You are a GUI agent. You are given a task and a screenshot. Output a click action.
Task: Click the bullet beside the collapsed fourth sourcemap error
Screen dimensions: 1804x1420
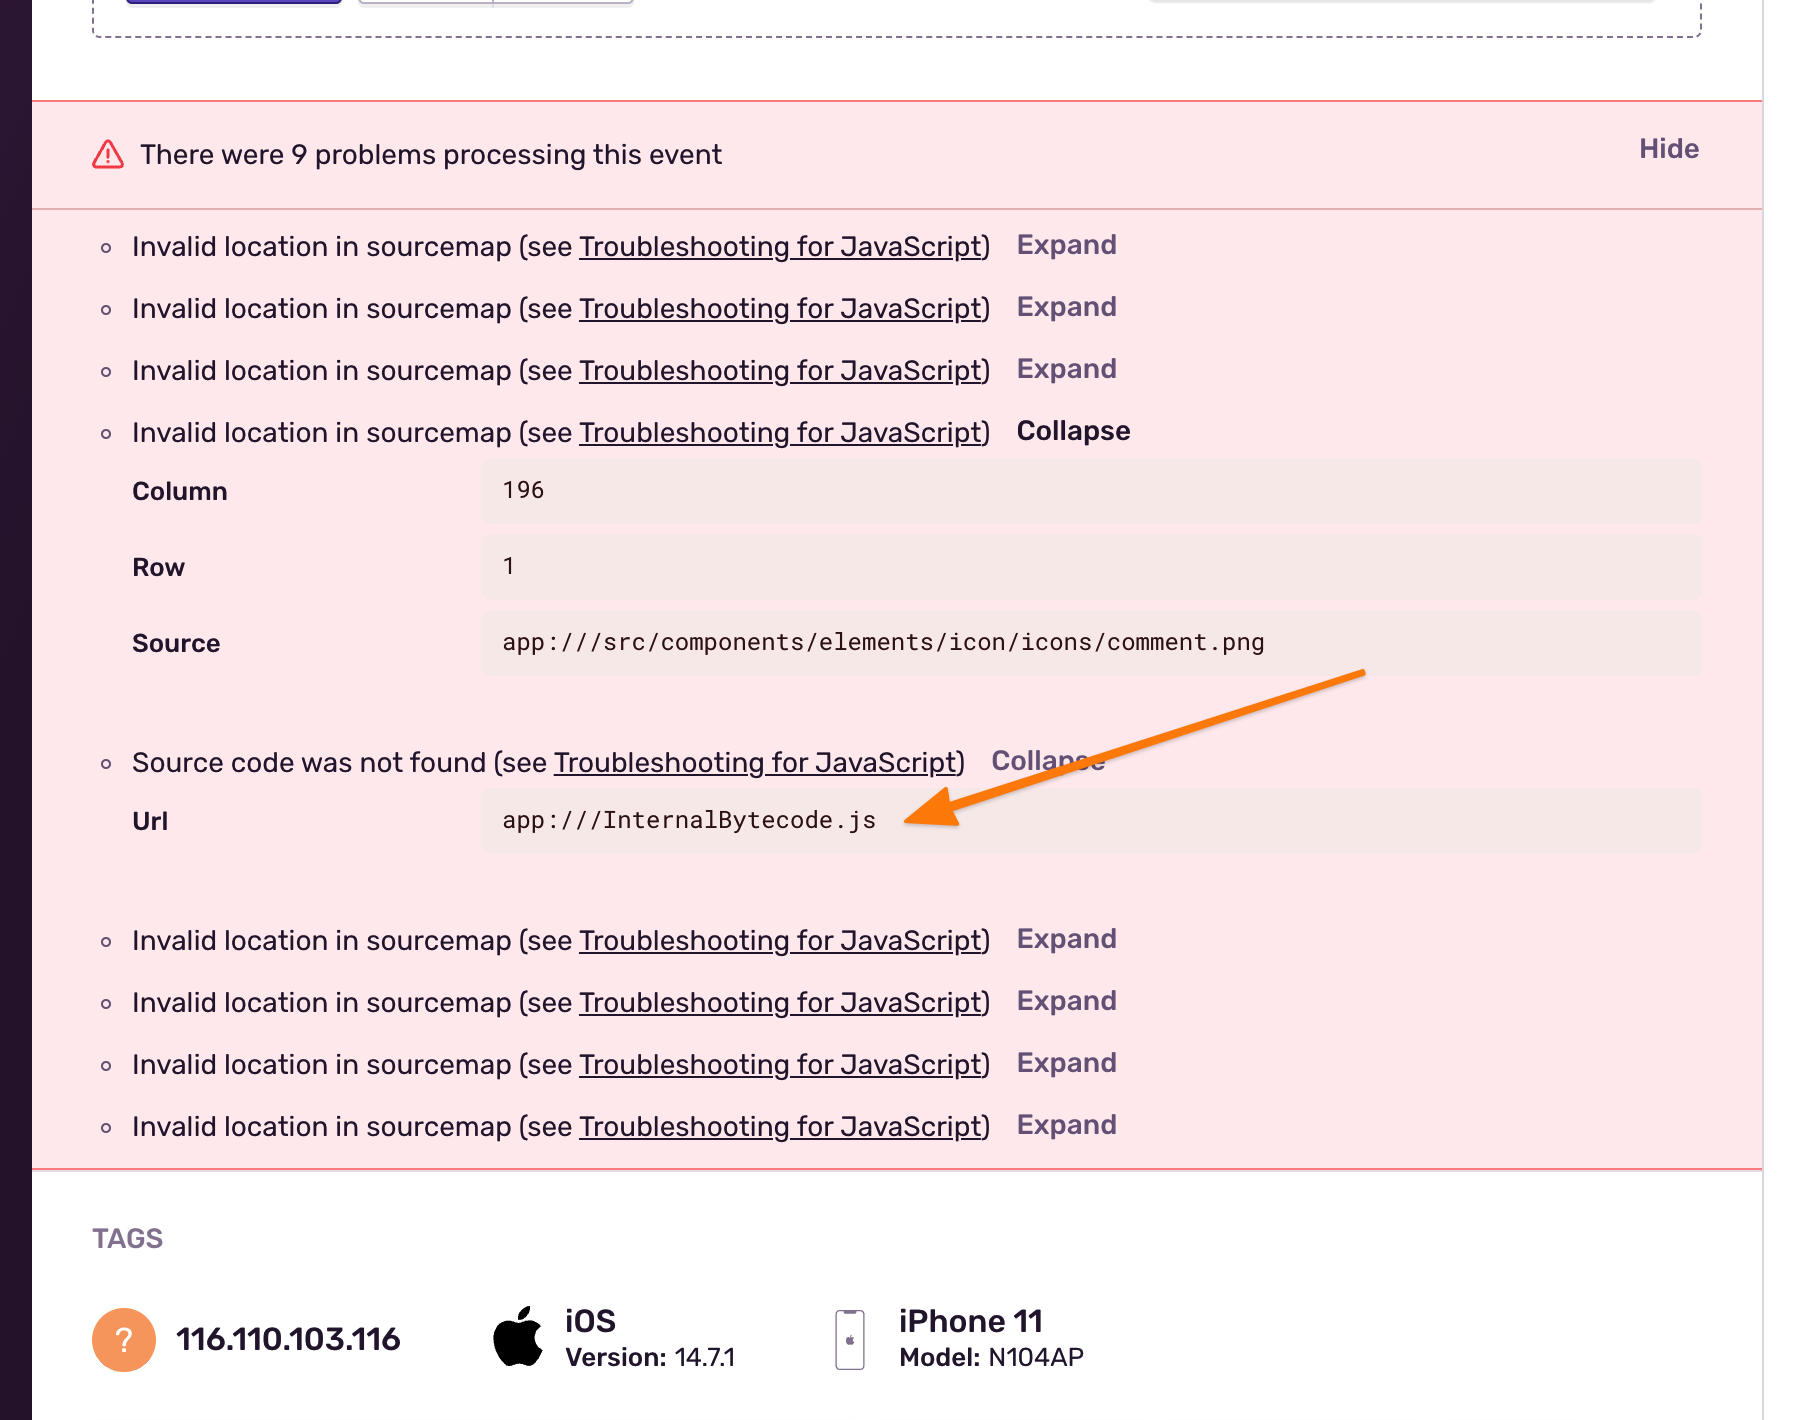click(x=106, y=433)
